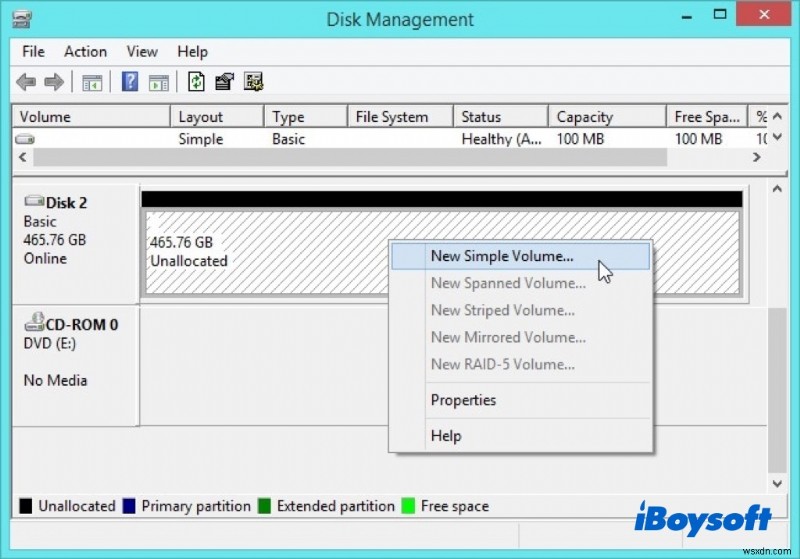Screen dimensions: 800x559
Task: Click the Back arrow toolbar icon
Action: coord(26,82)
